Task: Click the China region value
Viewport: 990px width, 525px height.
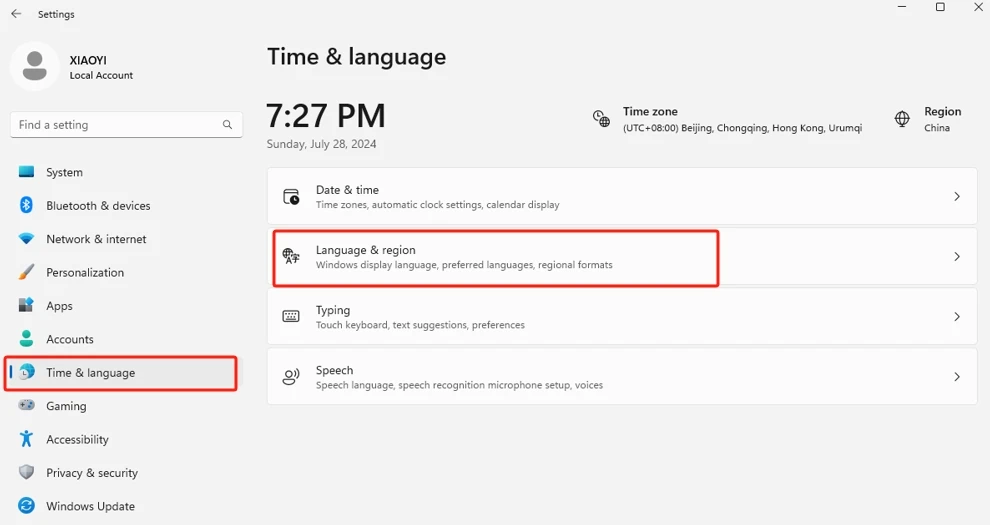Action: (937, 128)
